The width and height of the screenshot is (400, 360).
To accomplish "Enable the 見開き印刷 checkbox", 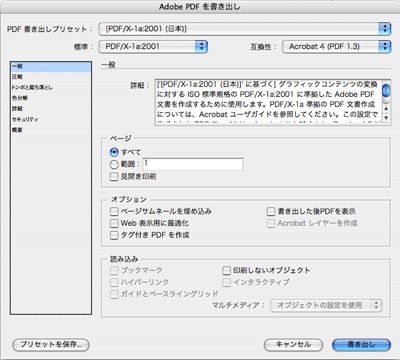I will (114, 177).
